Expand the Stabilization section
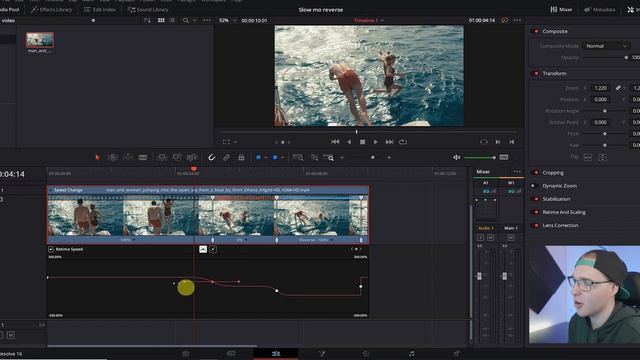Viewport: 640px width, 360px height. (556, 199)
